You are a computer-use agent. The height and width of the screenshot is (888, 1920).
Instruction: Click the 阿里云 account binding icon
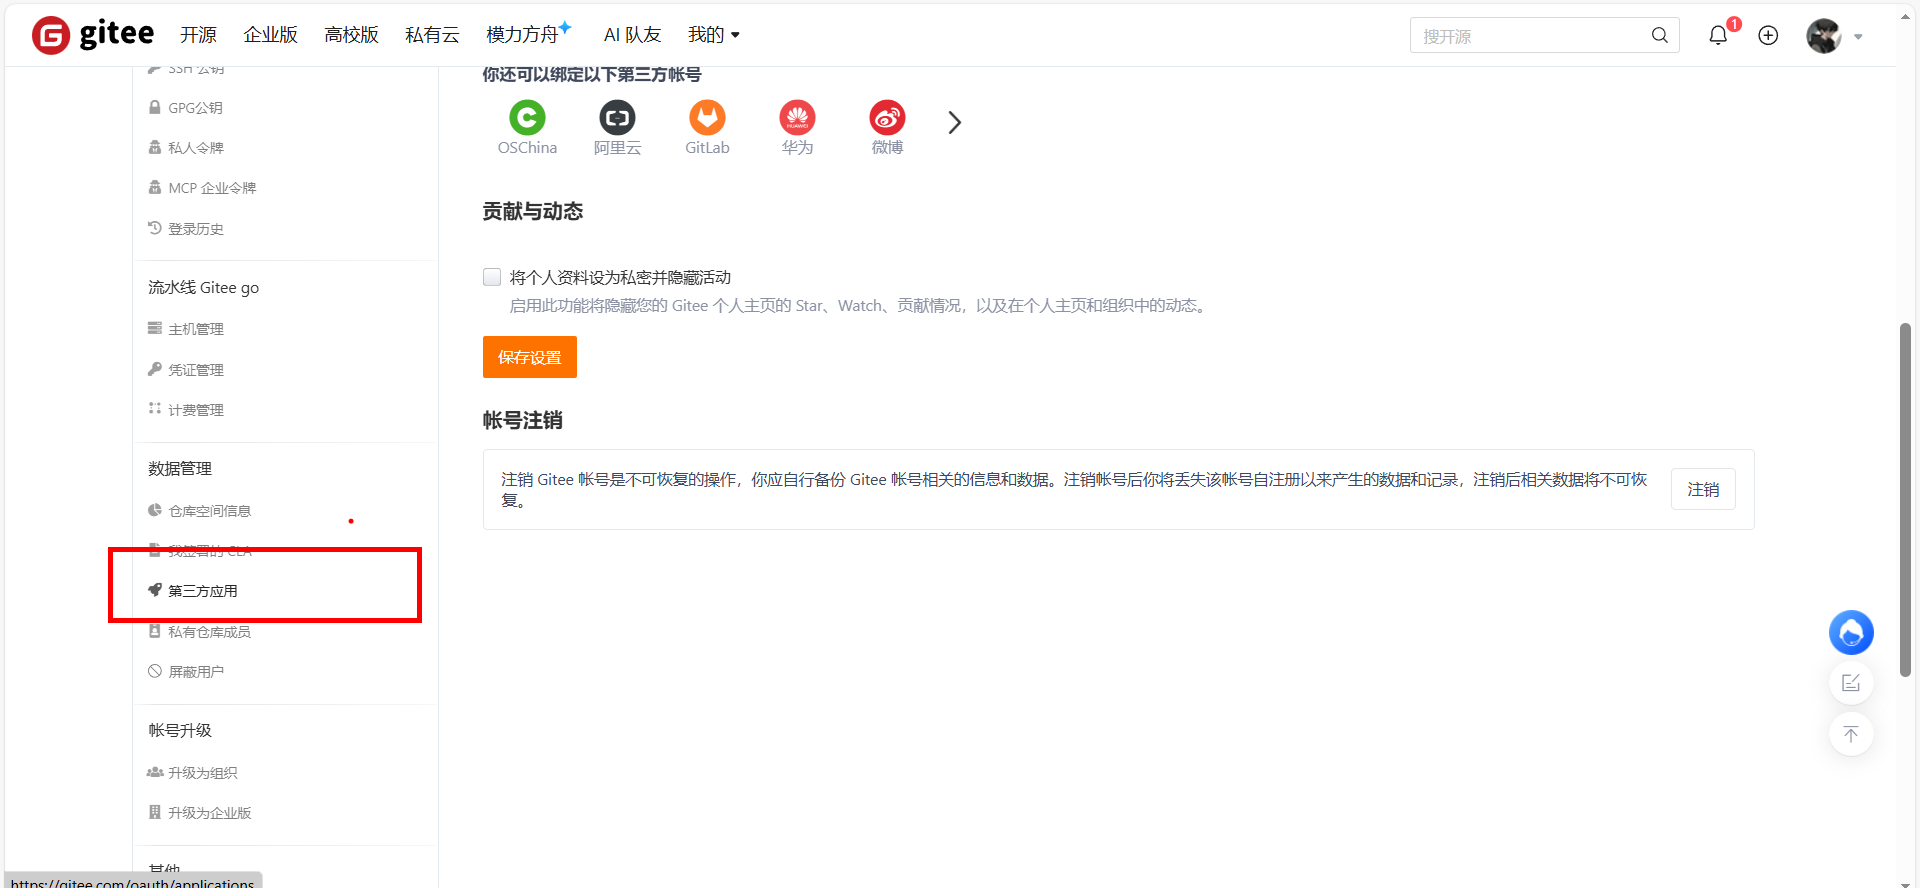pyautogui.click(x=617, y=118)
